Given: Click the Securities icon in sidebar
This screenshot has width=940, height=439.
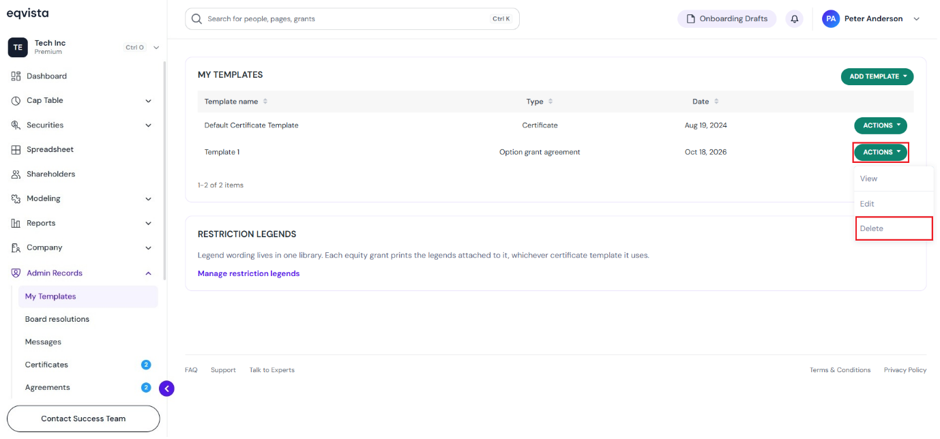Looking at the screenshot, I should pos(16,125).
